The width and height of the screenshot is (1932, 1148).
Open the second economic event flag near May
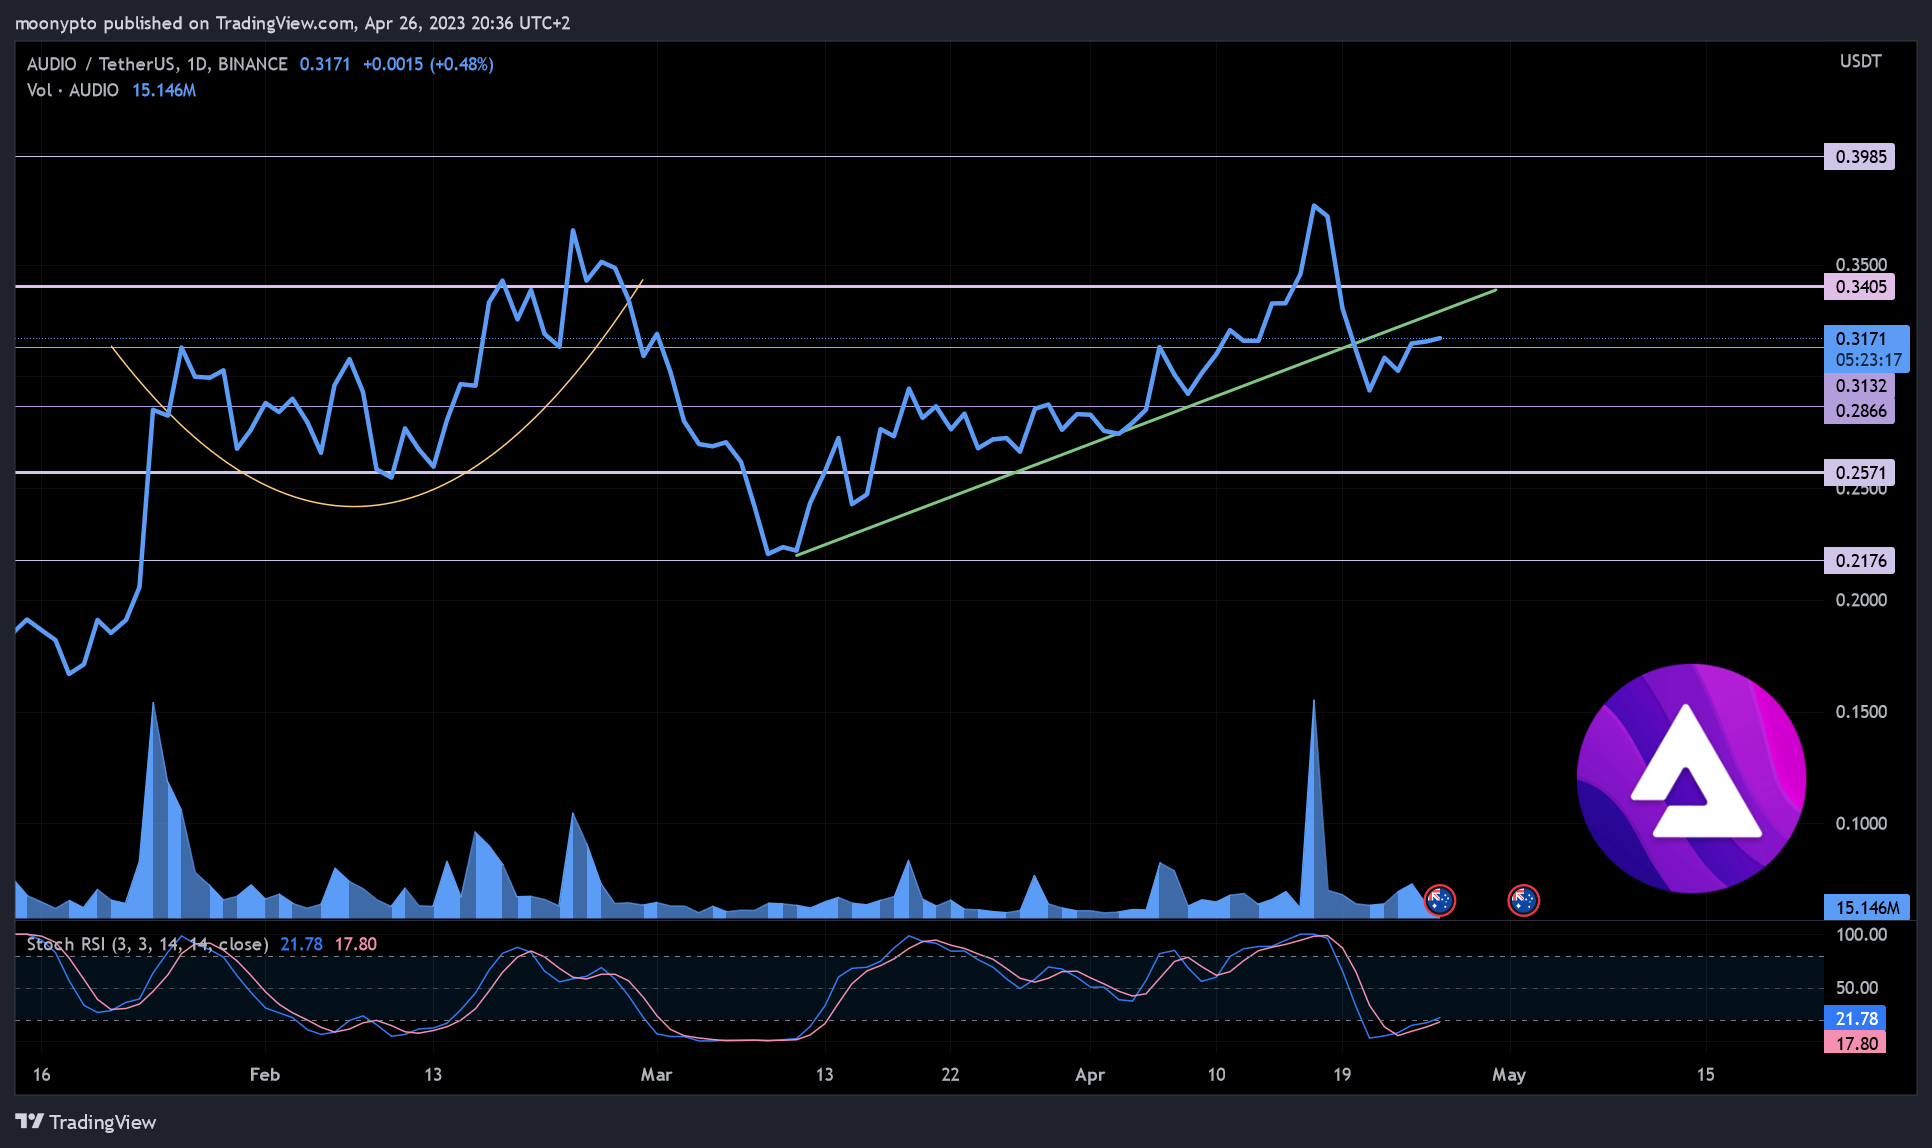pyautogui.click(x=1523, y=901)
